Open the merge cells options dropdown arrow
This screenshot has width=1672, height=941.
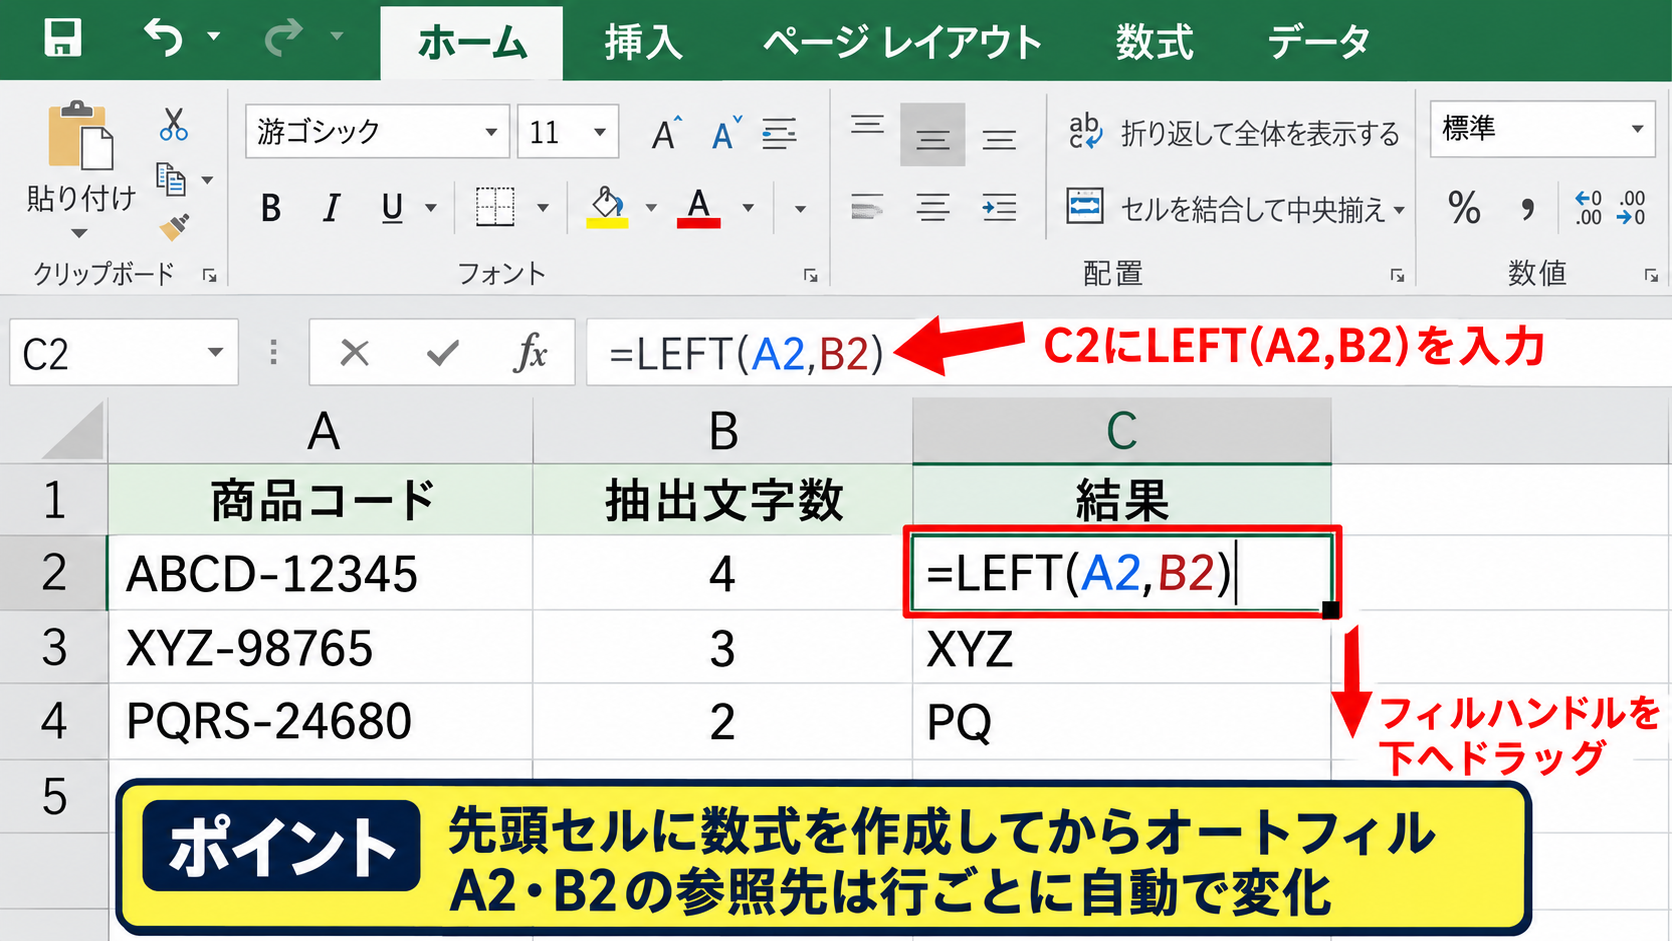click(1399, 210)
